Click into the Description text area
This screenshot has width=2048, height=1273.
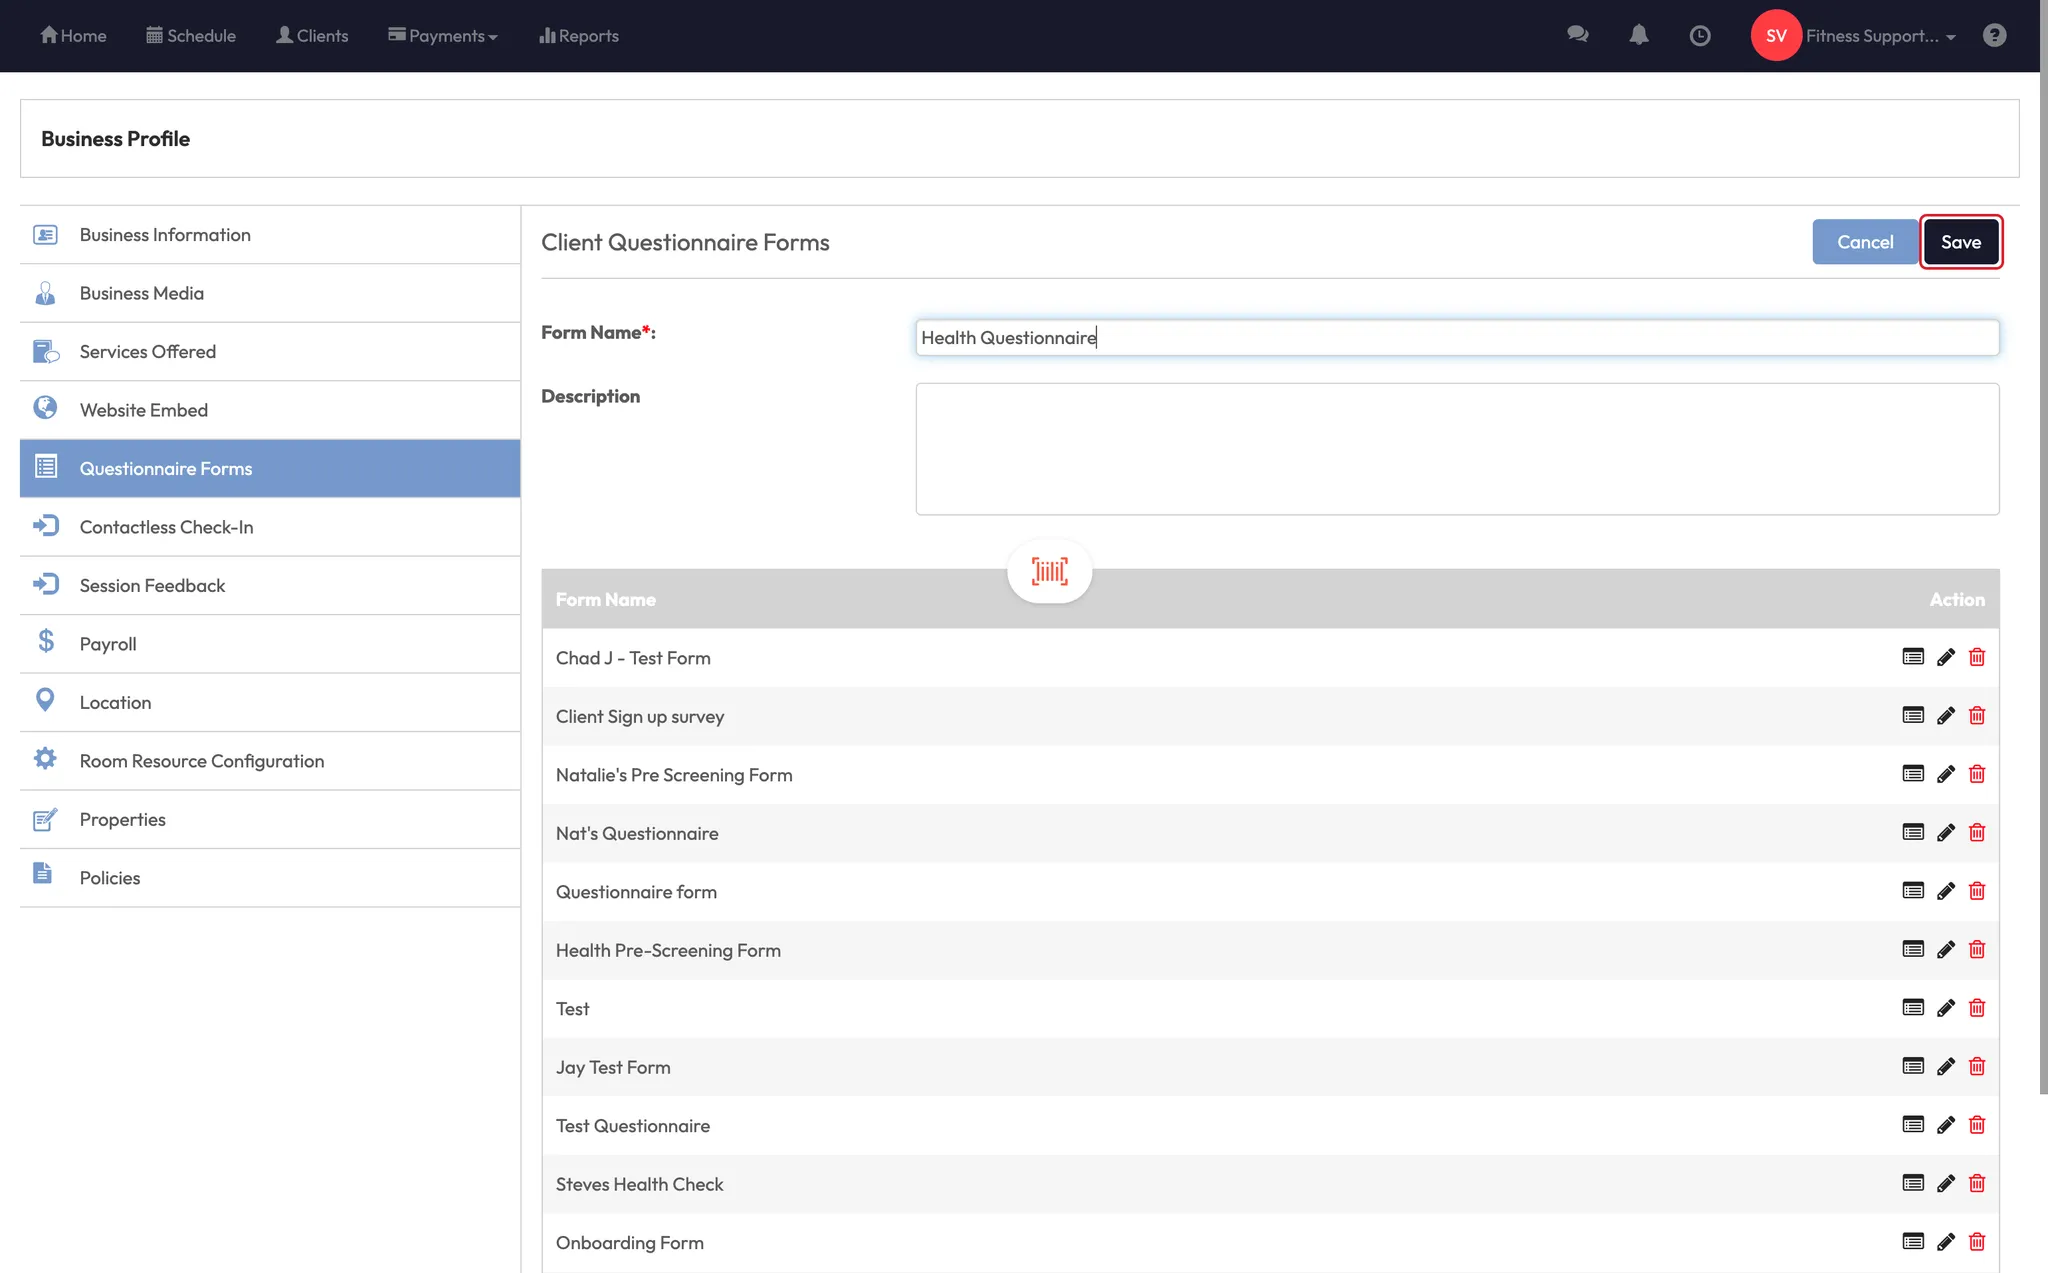1456,449
